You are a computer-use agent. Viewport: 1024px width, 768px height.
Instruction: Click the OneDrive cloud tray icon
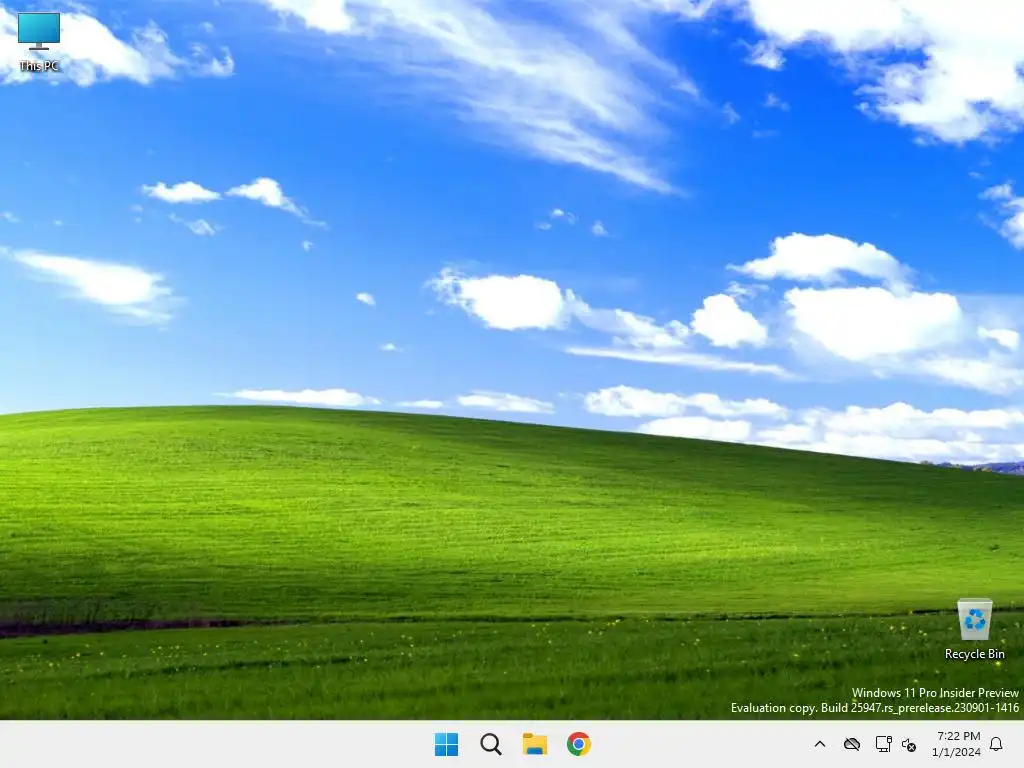pyautogui.click(x=852, y=744)
